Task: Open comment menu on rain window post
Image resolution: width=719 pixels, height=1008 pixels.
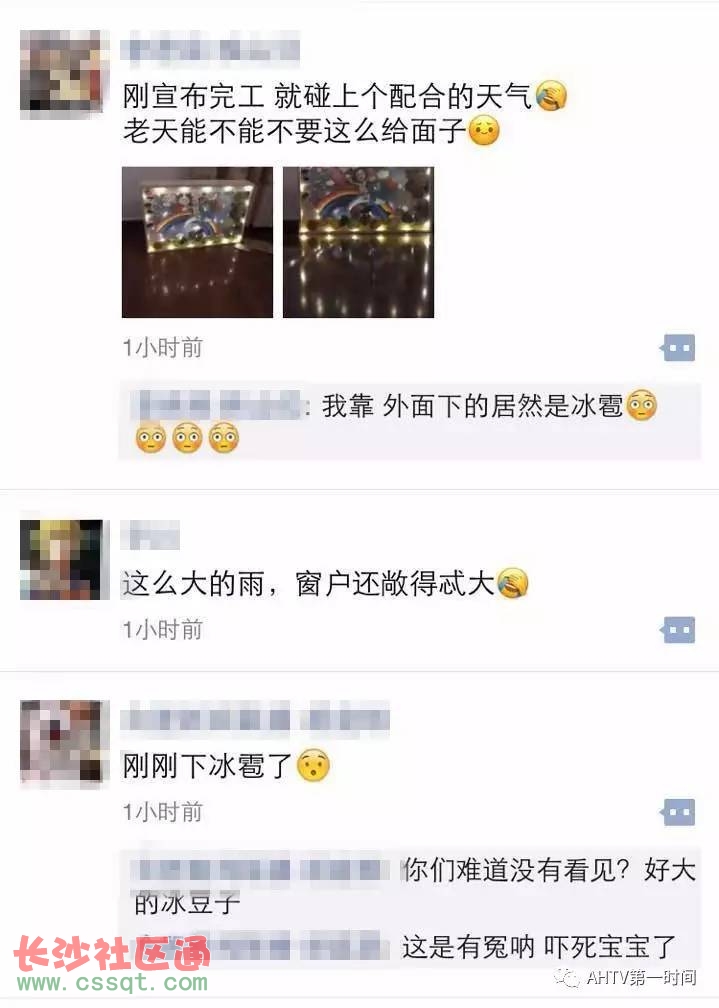Action: tap(678, 630)
